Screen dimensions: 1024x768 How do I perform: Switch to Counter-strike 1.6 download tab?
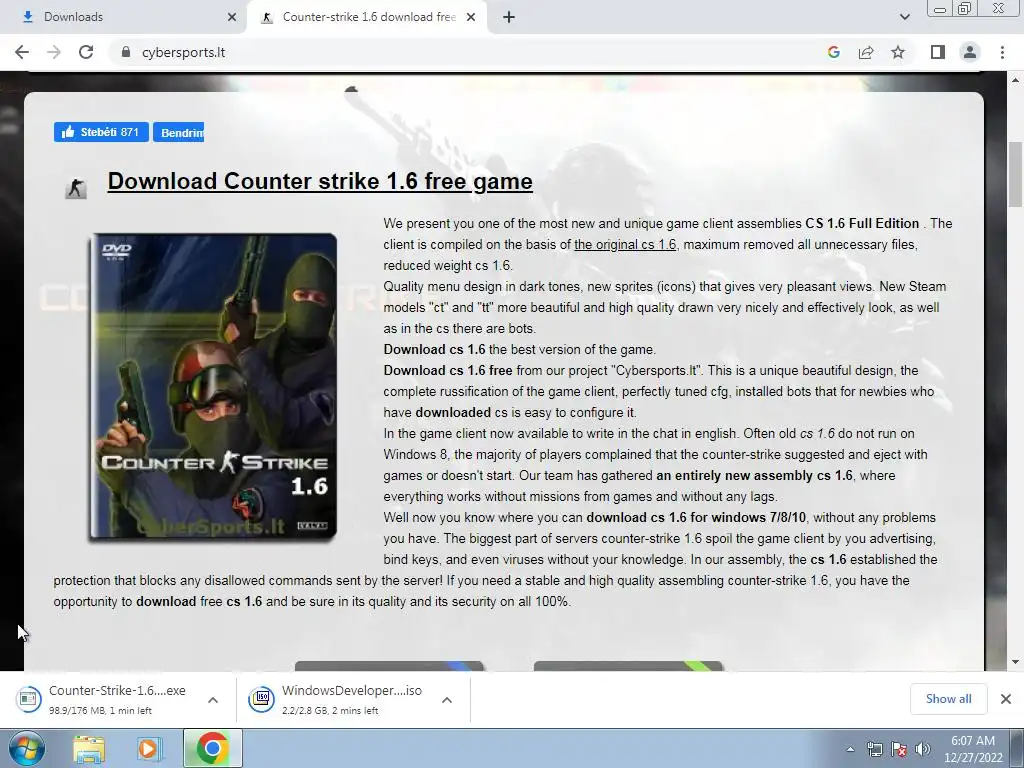pyautogui.click(x=369, y=17)
